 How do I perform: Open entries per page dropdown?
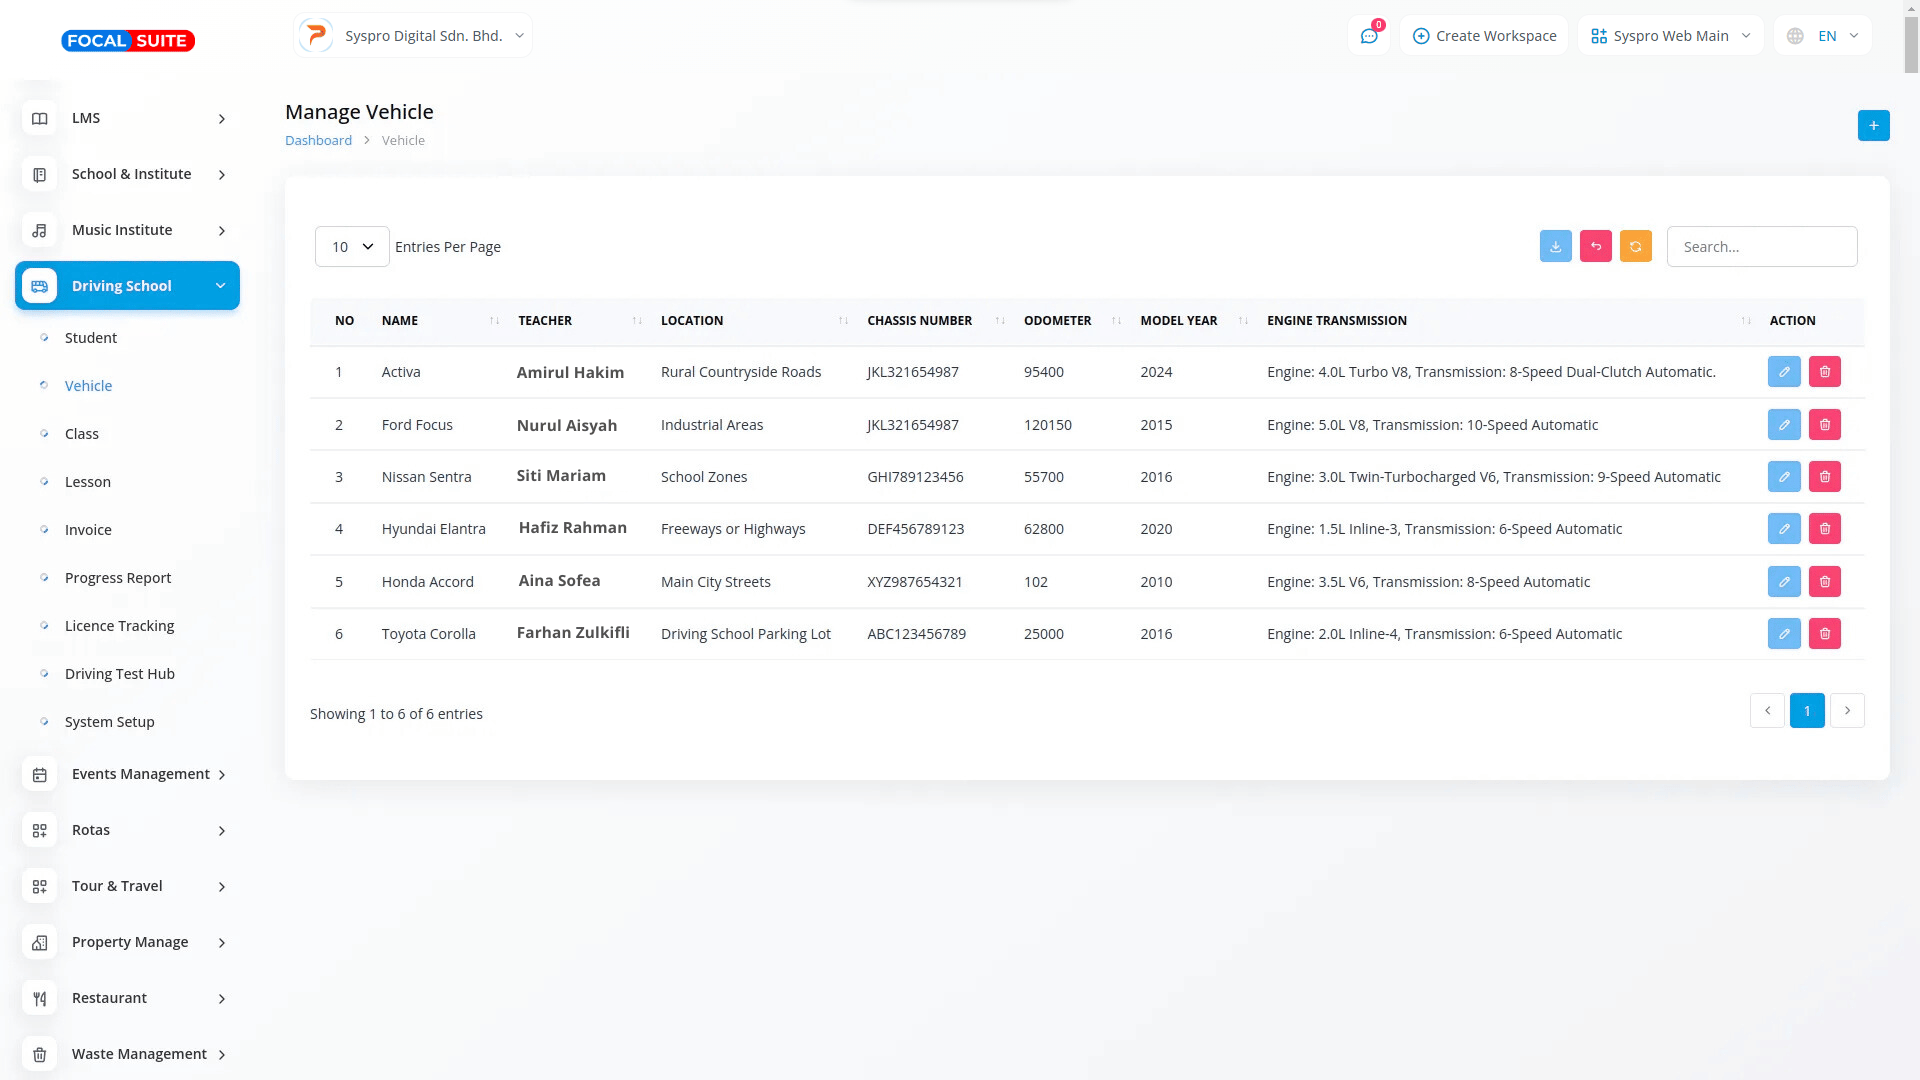(352, 247)
